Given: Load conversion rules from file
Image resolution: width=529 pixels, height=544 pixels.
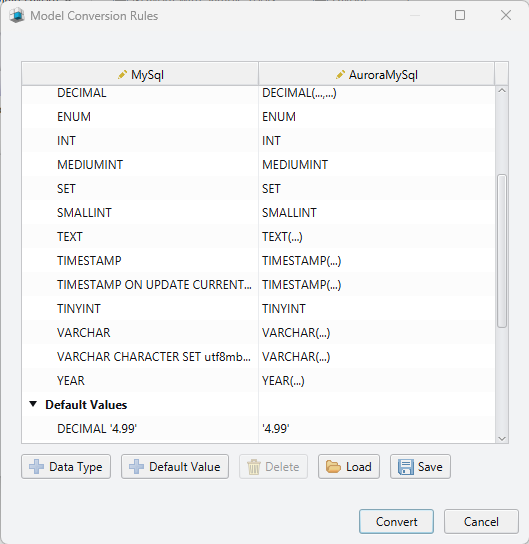Looking at the screenshot, I should [x=349, y=467].
